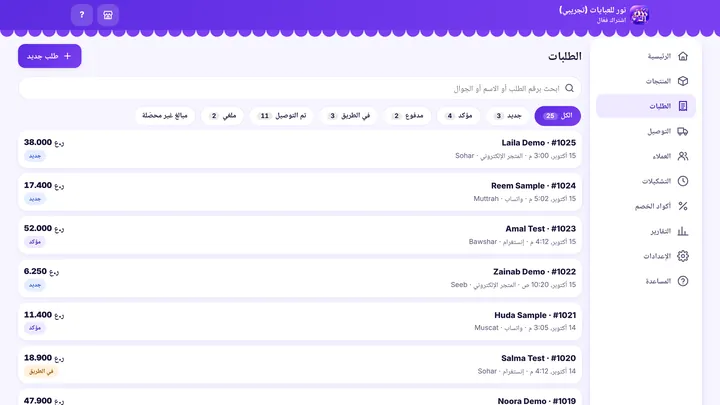The image size is (720, 405).
Task: Open order Amal Test #1023
Action: [300, 235]
